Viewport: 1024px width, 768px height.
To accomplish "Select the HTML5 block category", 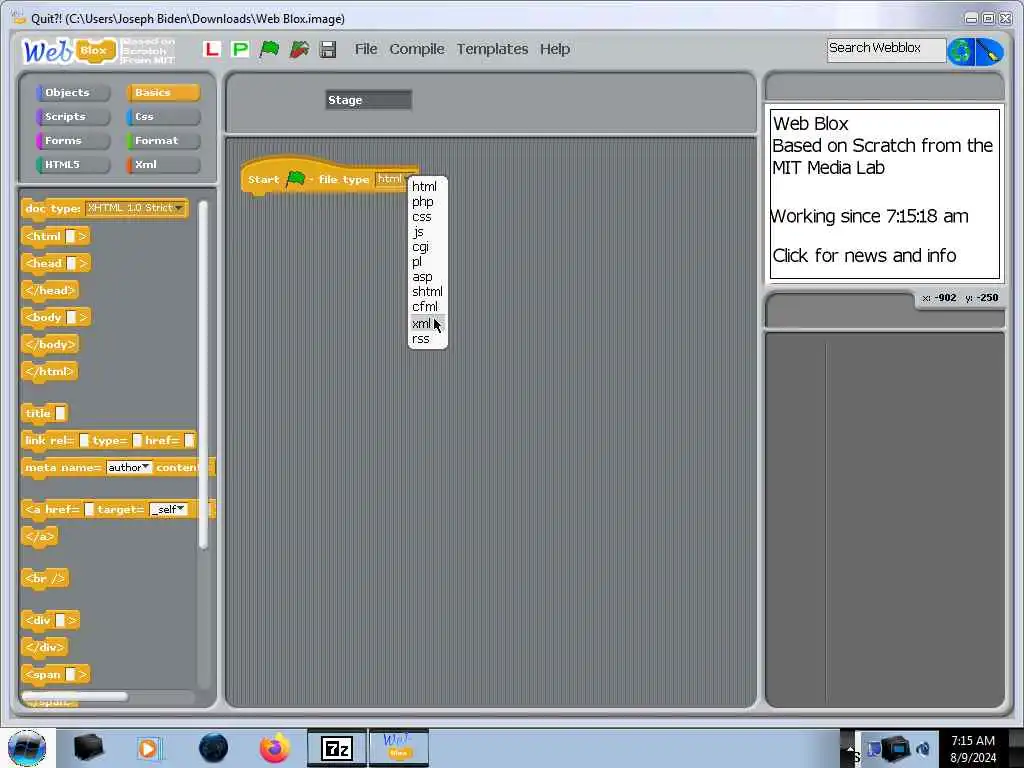I will pos(72,165).
